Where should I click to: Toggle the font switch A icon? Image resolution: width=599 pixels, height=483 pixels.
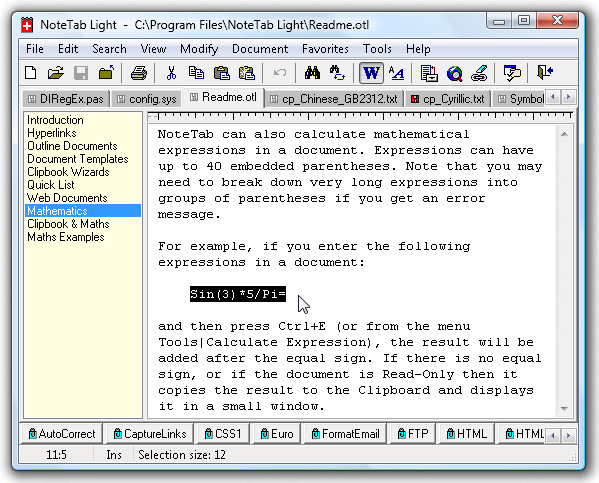pos(397,72)
